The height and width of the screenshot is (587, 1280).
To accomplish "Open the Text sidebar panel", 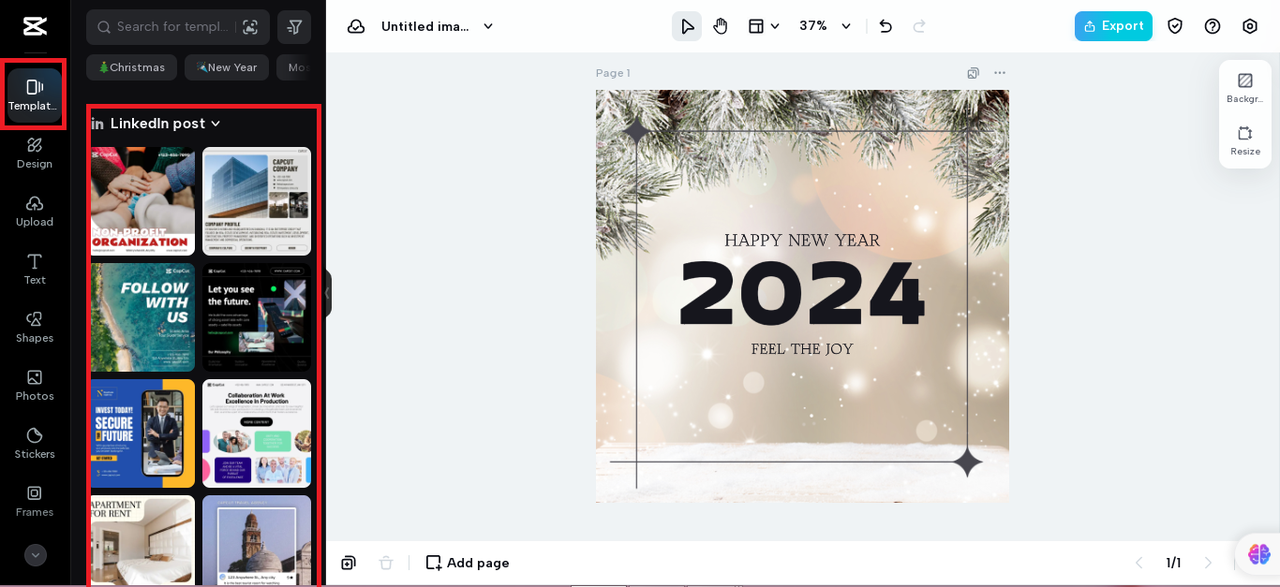I will 34,269.
